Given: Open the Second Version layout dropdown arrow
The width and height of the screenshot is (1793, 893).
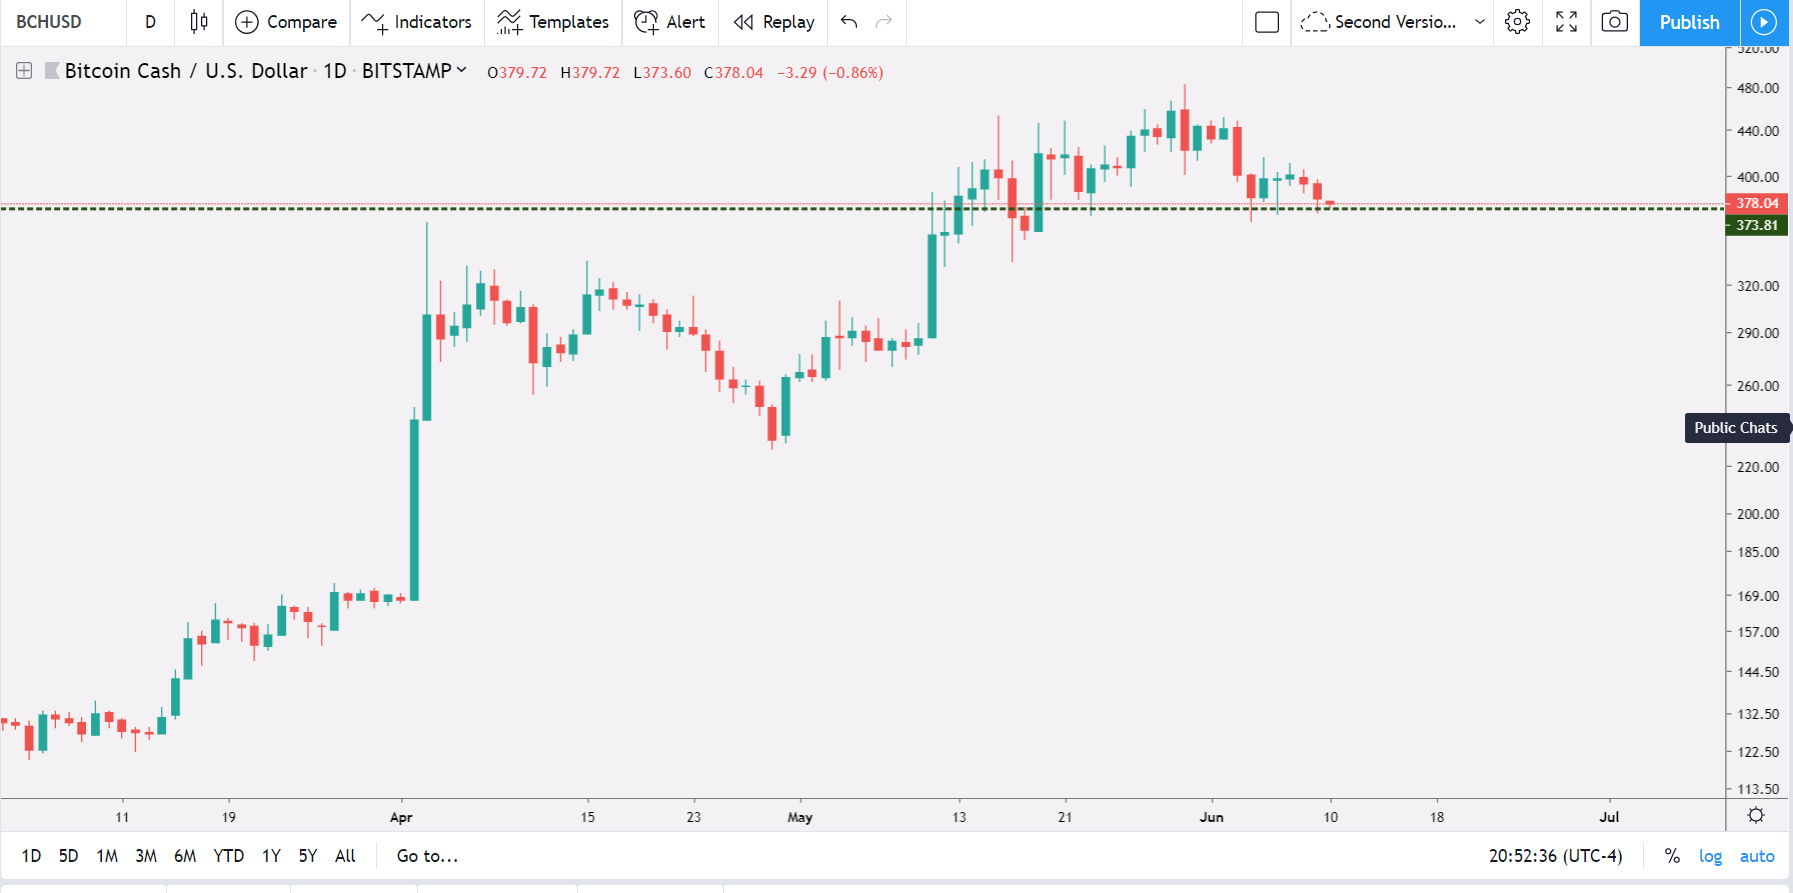Looking at the screenshot, I should [1480, 22].
